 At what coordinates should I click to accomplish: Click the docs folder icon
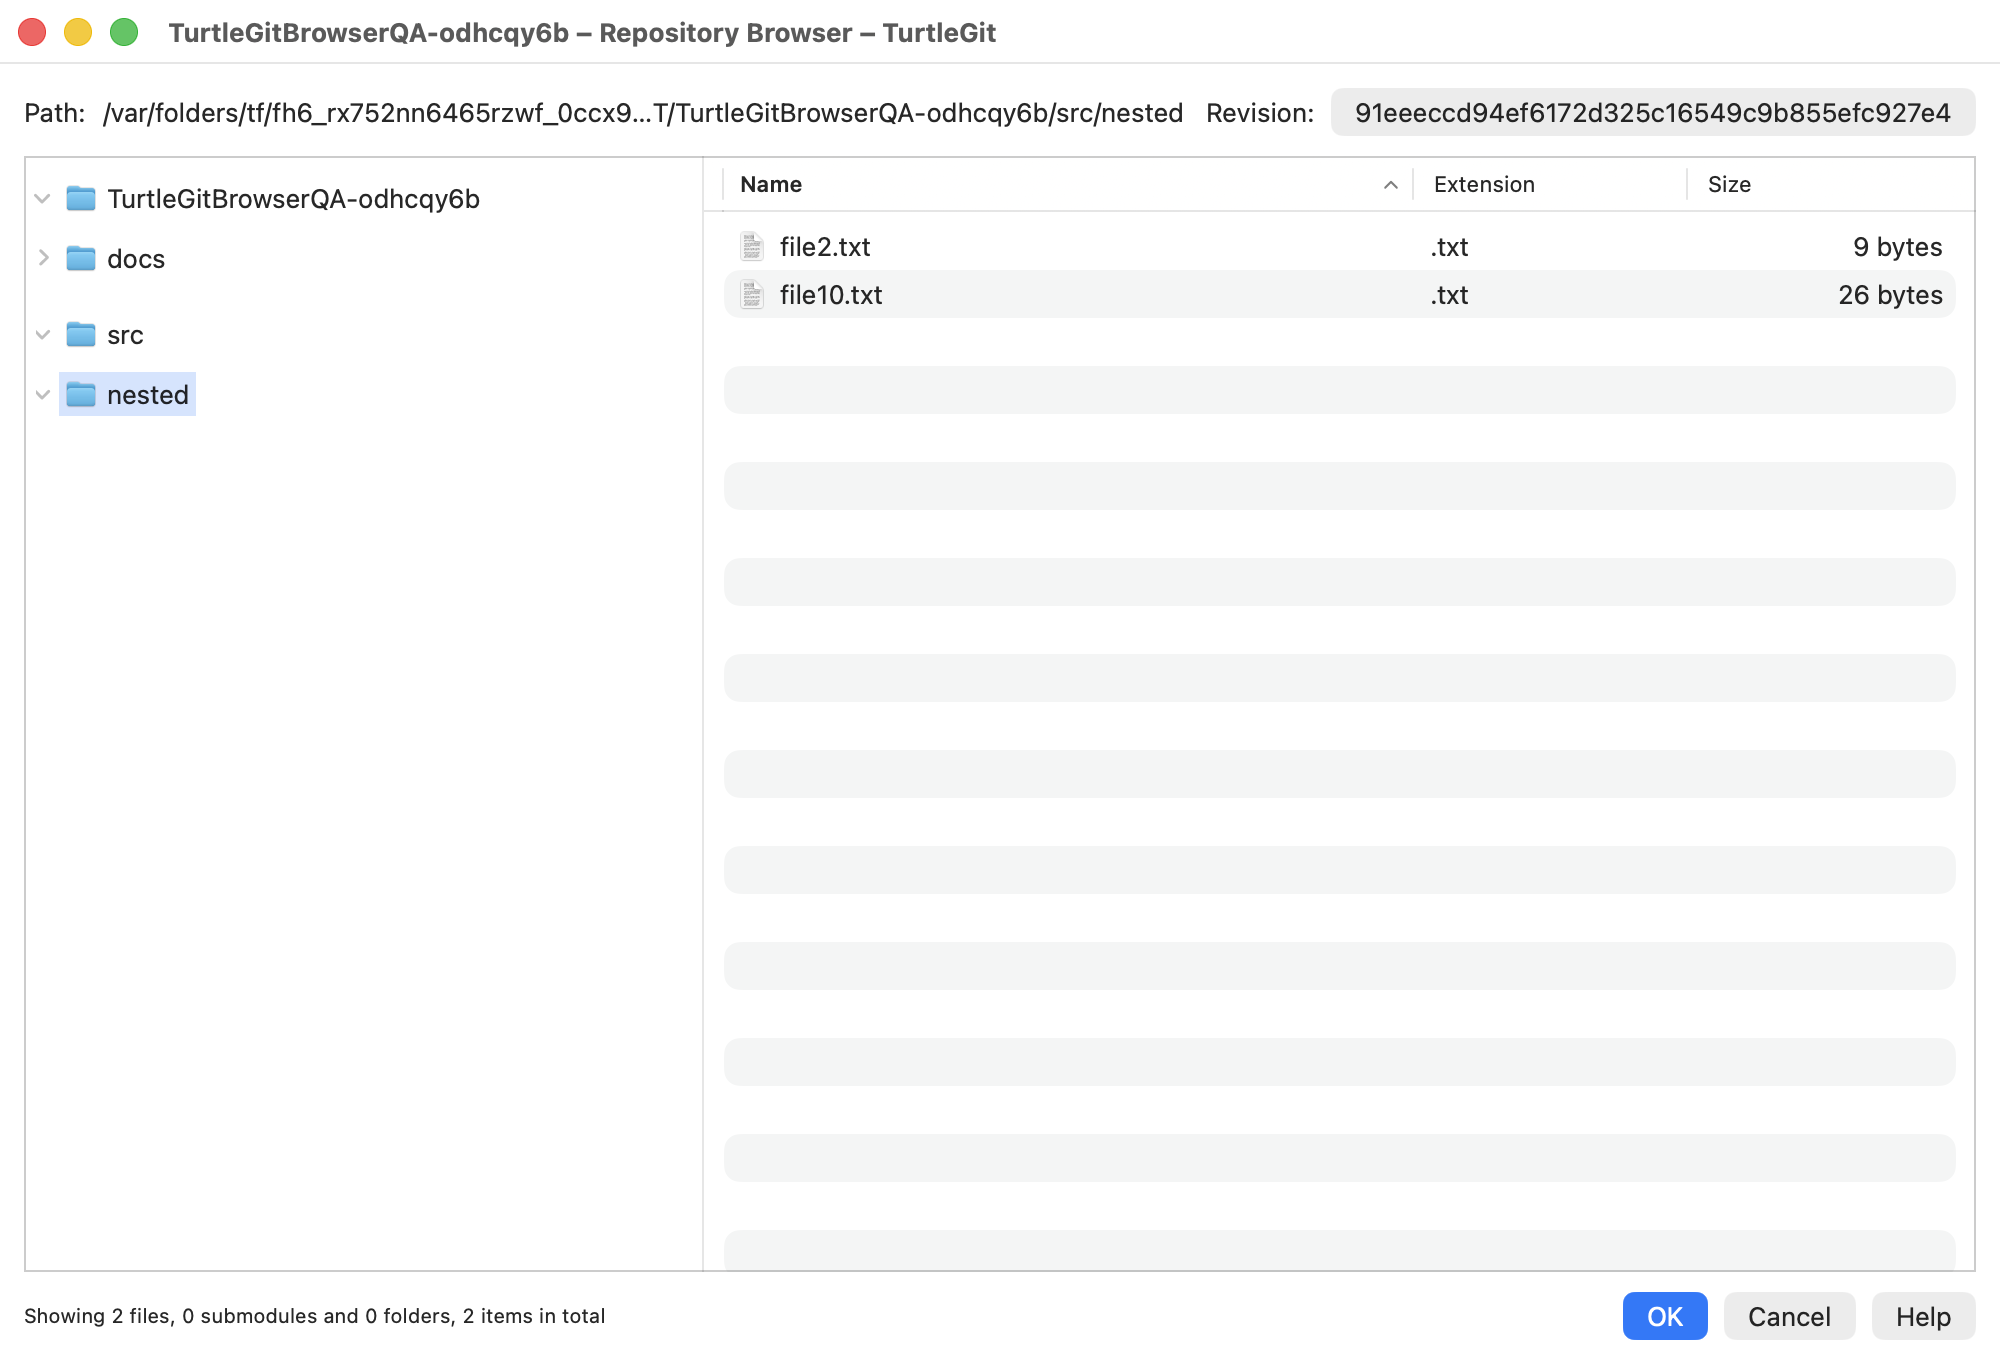(x=81, y=259)
